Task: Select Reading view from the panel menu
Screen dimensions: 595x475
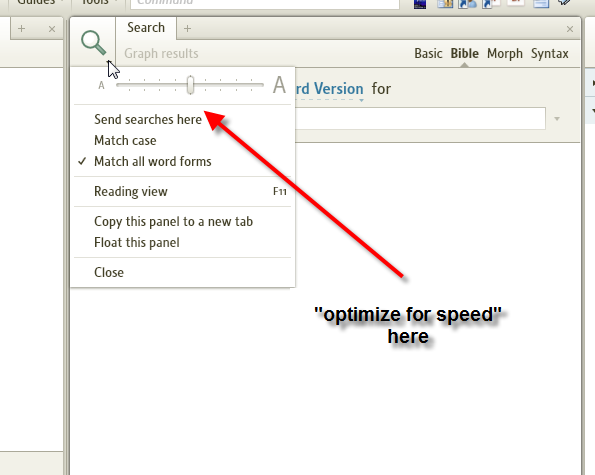Action: tap(131, 191)
